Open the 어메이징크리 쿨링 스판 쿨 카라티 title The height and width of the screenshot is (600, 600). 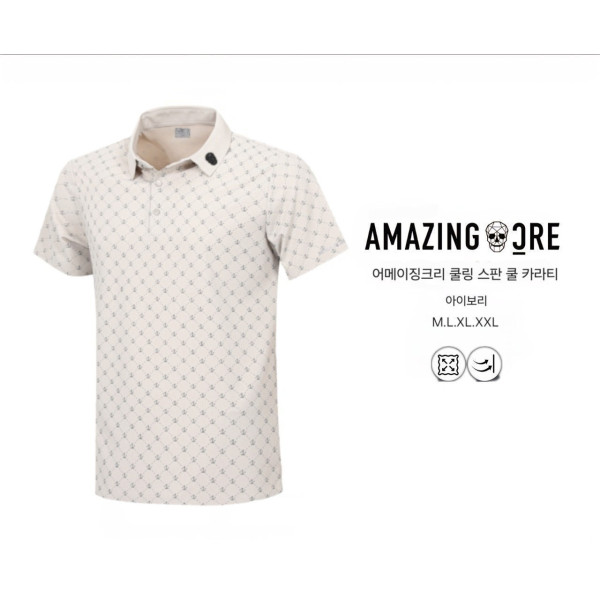click(465, 275)
